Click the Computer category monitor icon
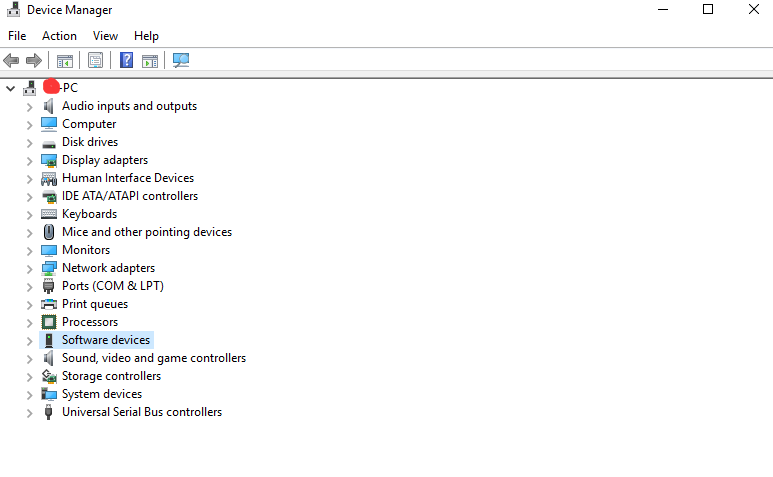 pos(49,124)
